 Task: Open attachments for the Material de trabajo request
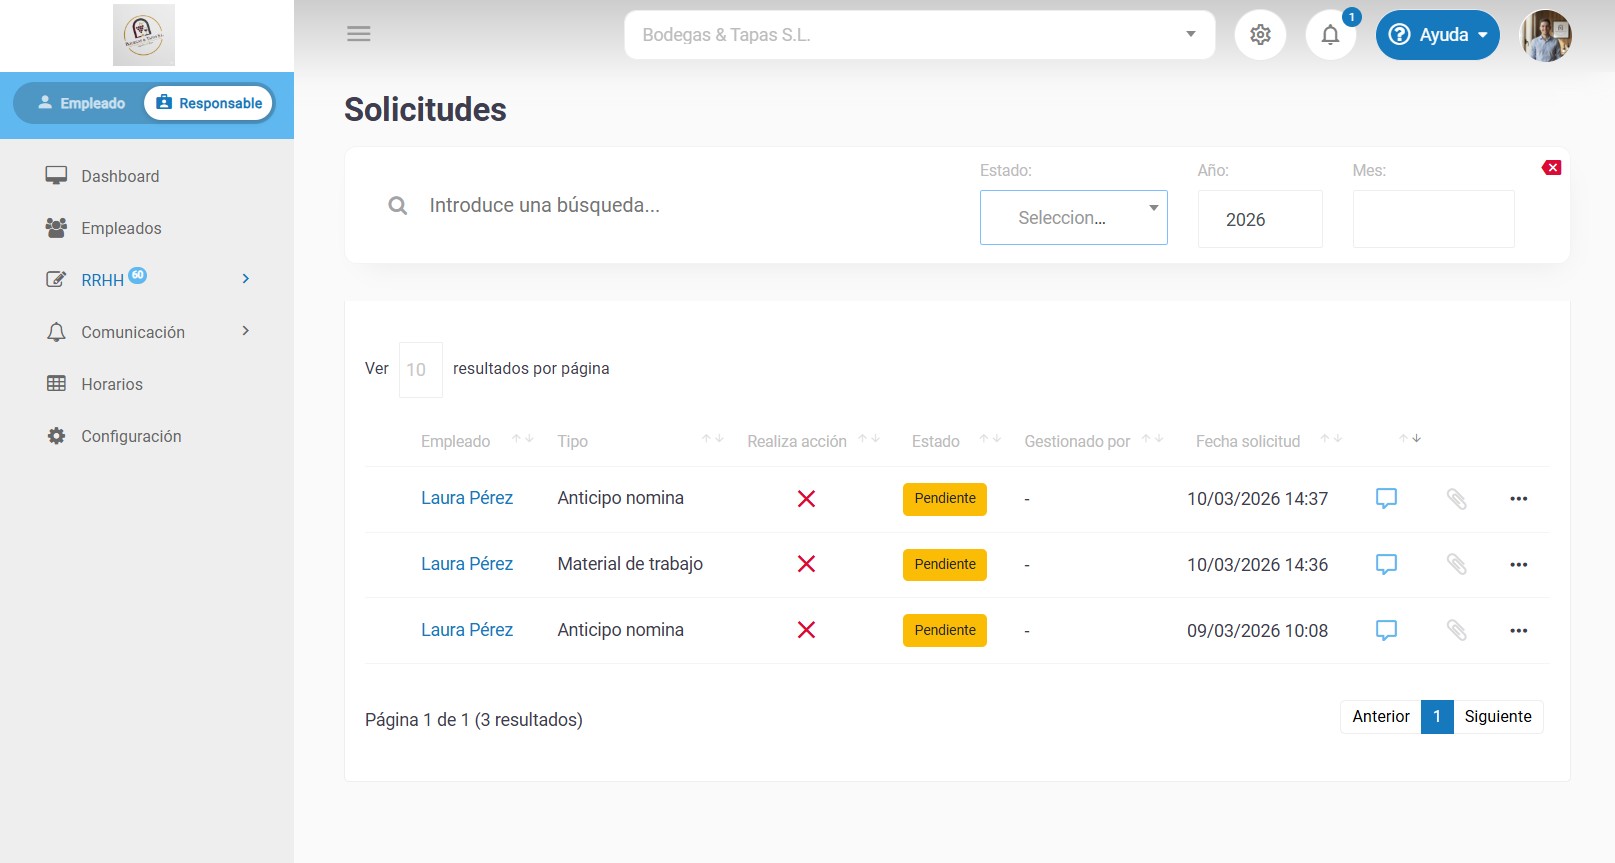[x=1457, y=564]
